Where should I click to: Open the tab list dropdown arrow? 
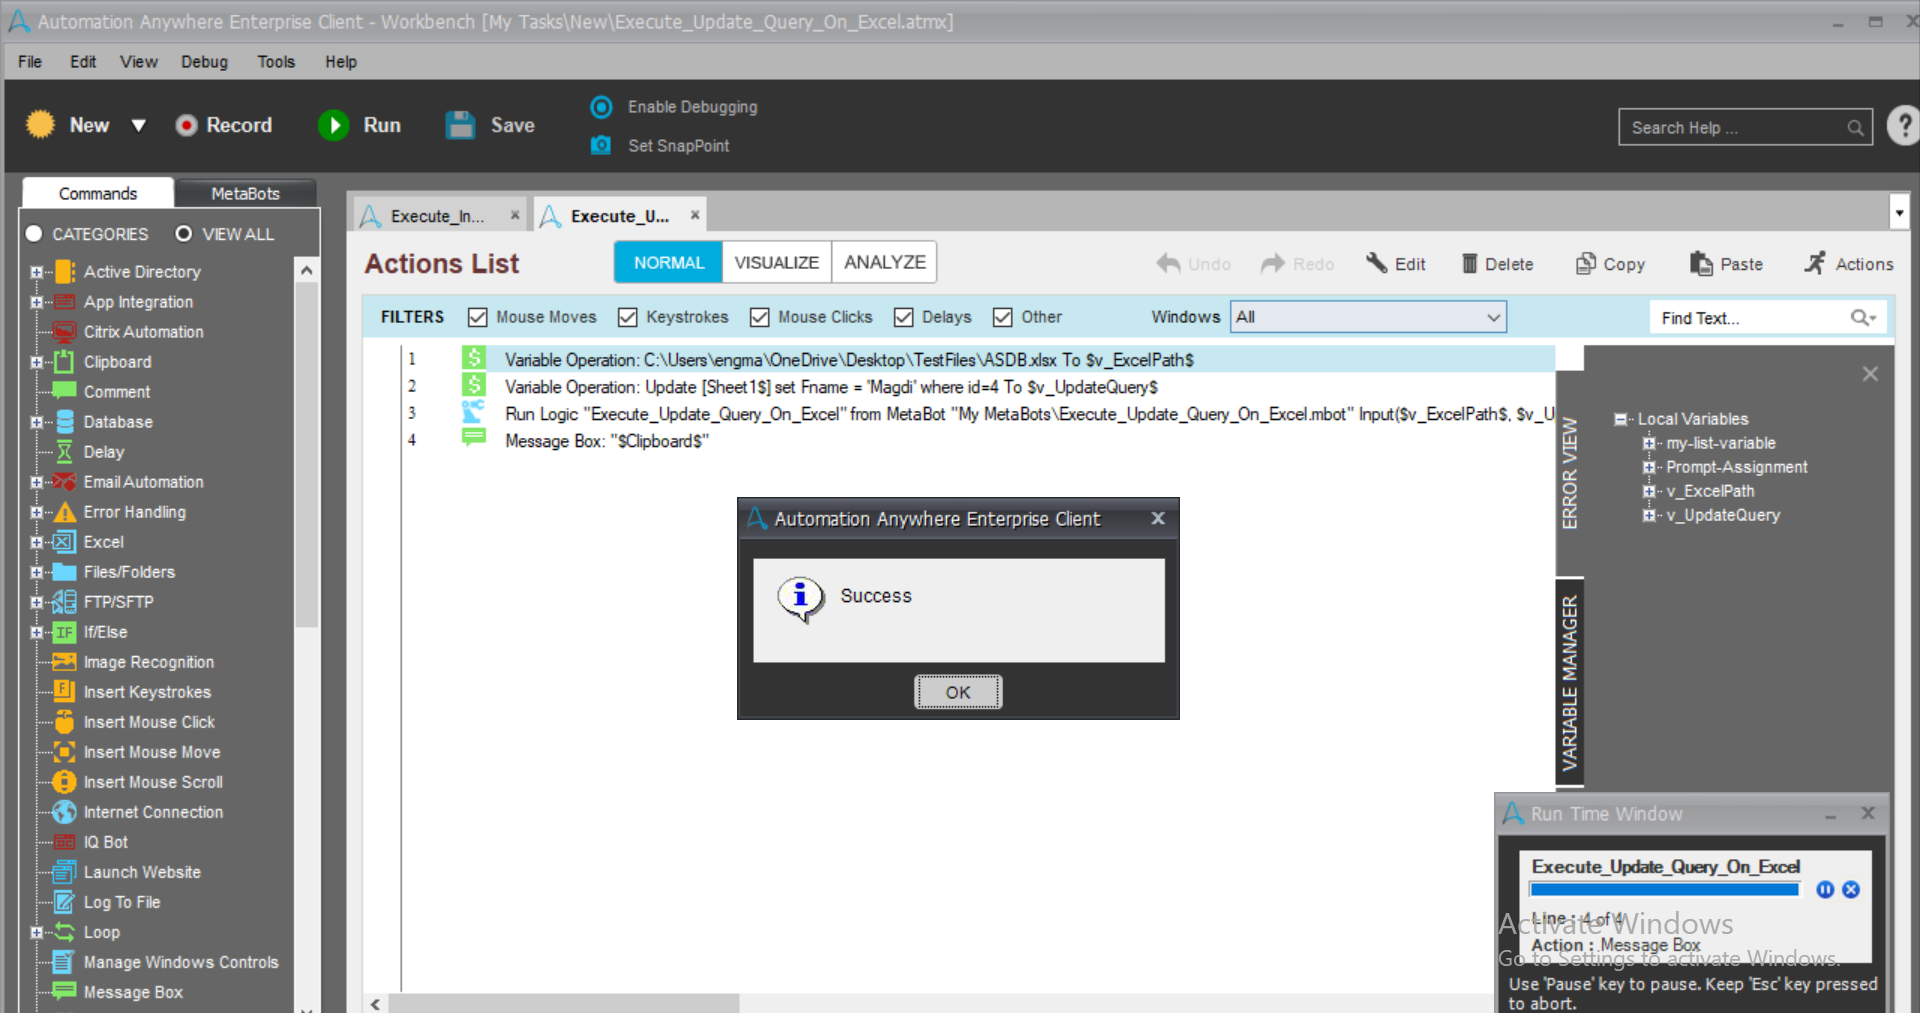pyautogui.click(x=1899, y=213)
